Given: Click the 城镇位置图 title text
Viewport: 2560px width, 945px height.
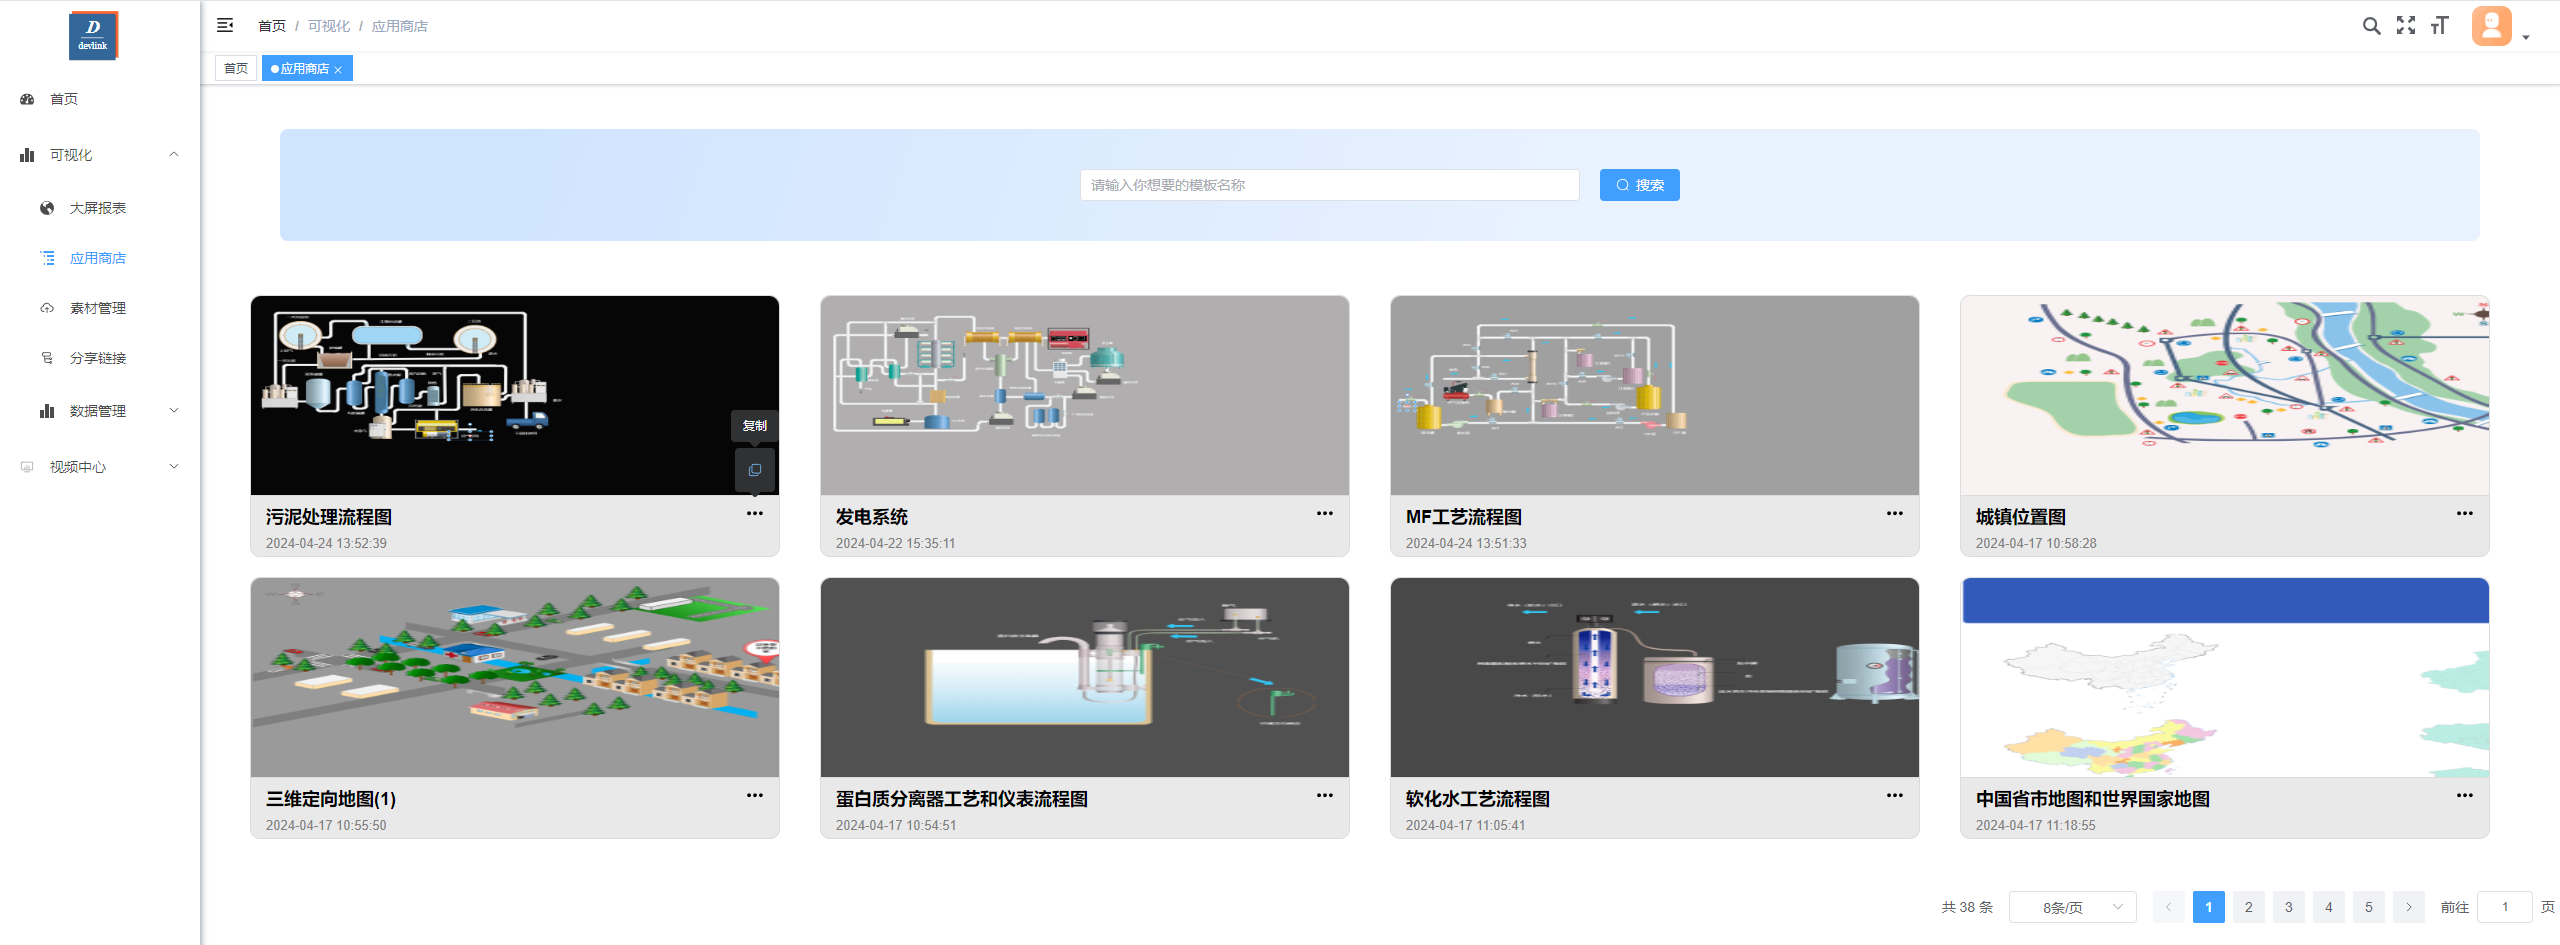Looking at the screenshot, I should coord(2021,517).
